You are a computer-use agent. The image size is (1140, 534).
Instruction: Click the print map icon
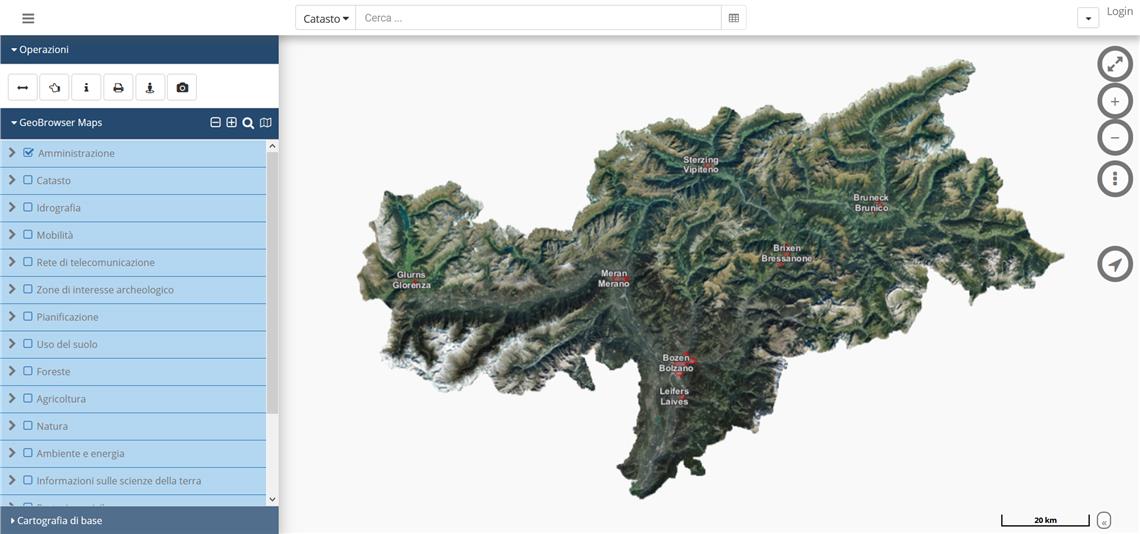(118, 88)
